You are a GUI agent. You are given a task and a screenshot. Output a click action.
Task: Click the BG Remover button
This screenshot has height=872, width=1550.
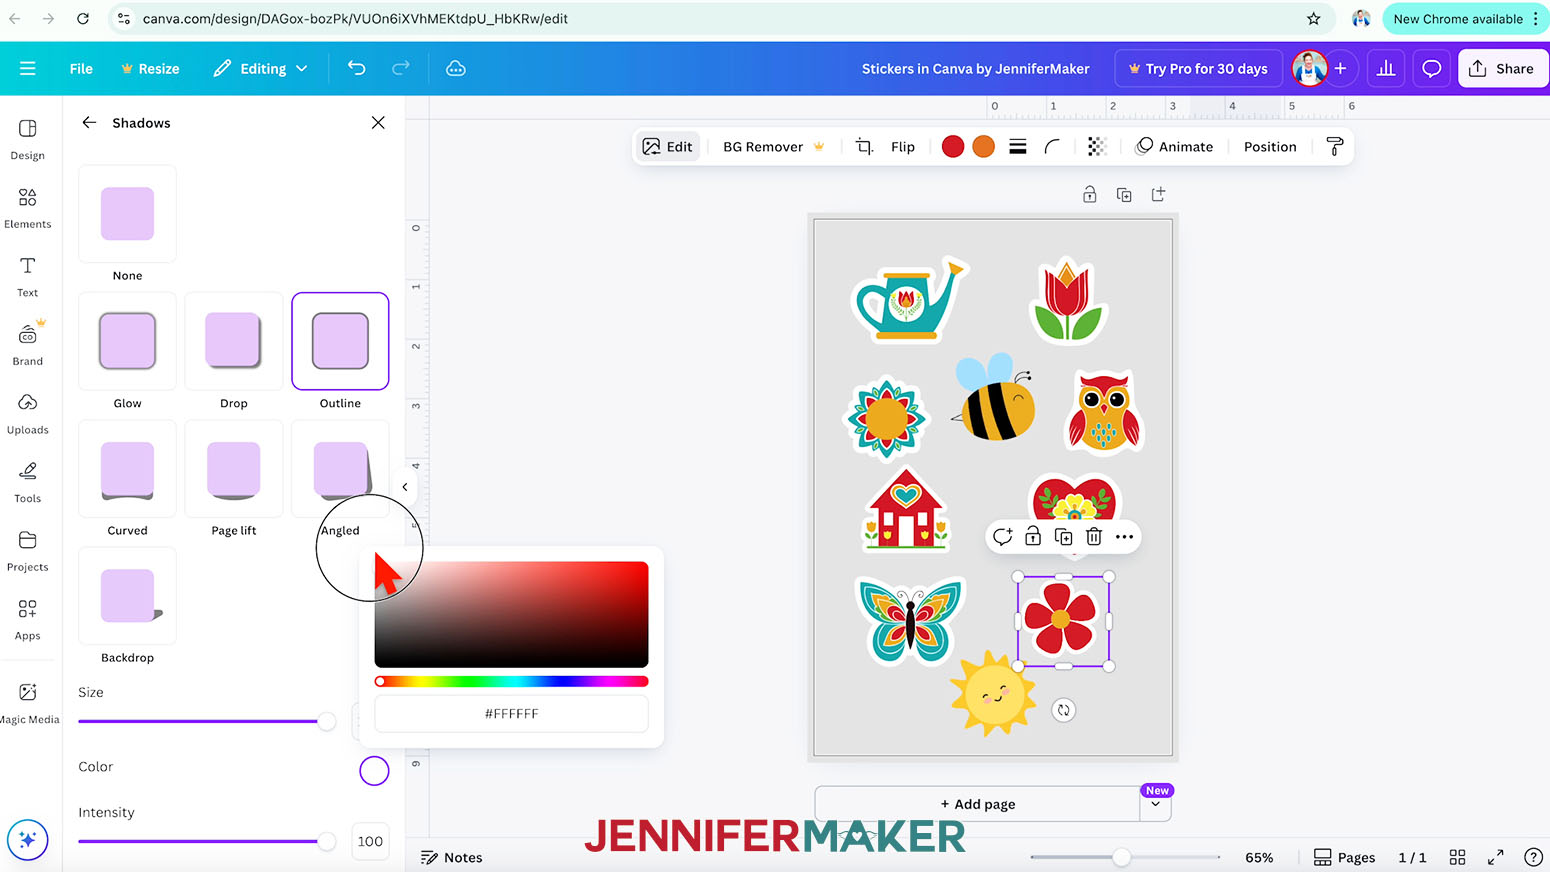pos(773,146)
